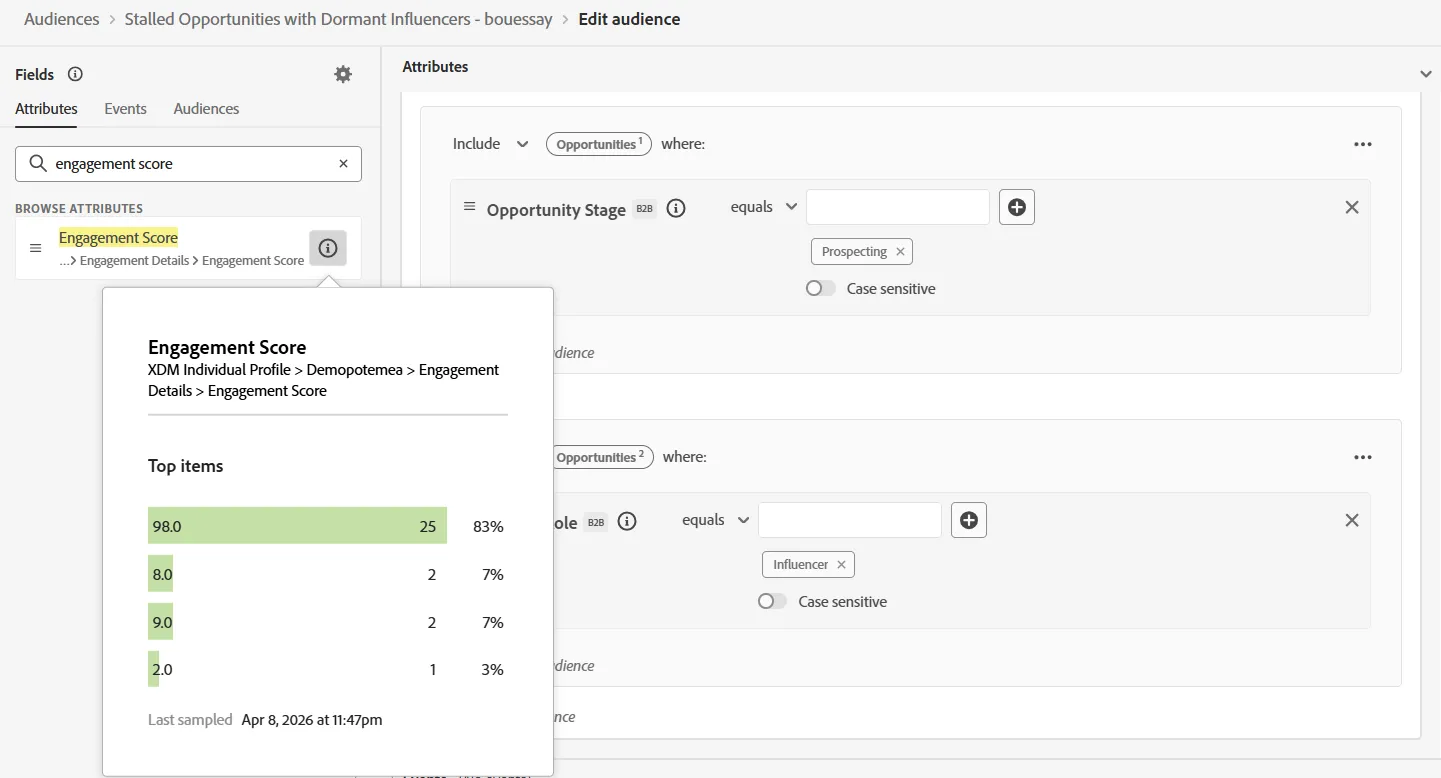Add value with plus button in Opportunity Stage row
The height and width of the screenshot is (778, 1441).
tap(1017, 207)
